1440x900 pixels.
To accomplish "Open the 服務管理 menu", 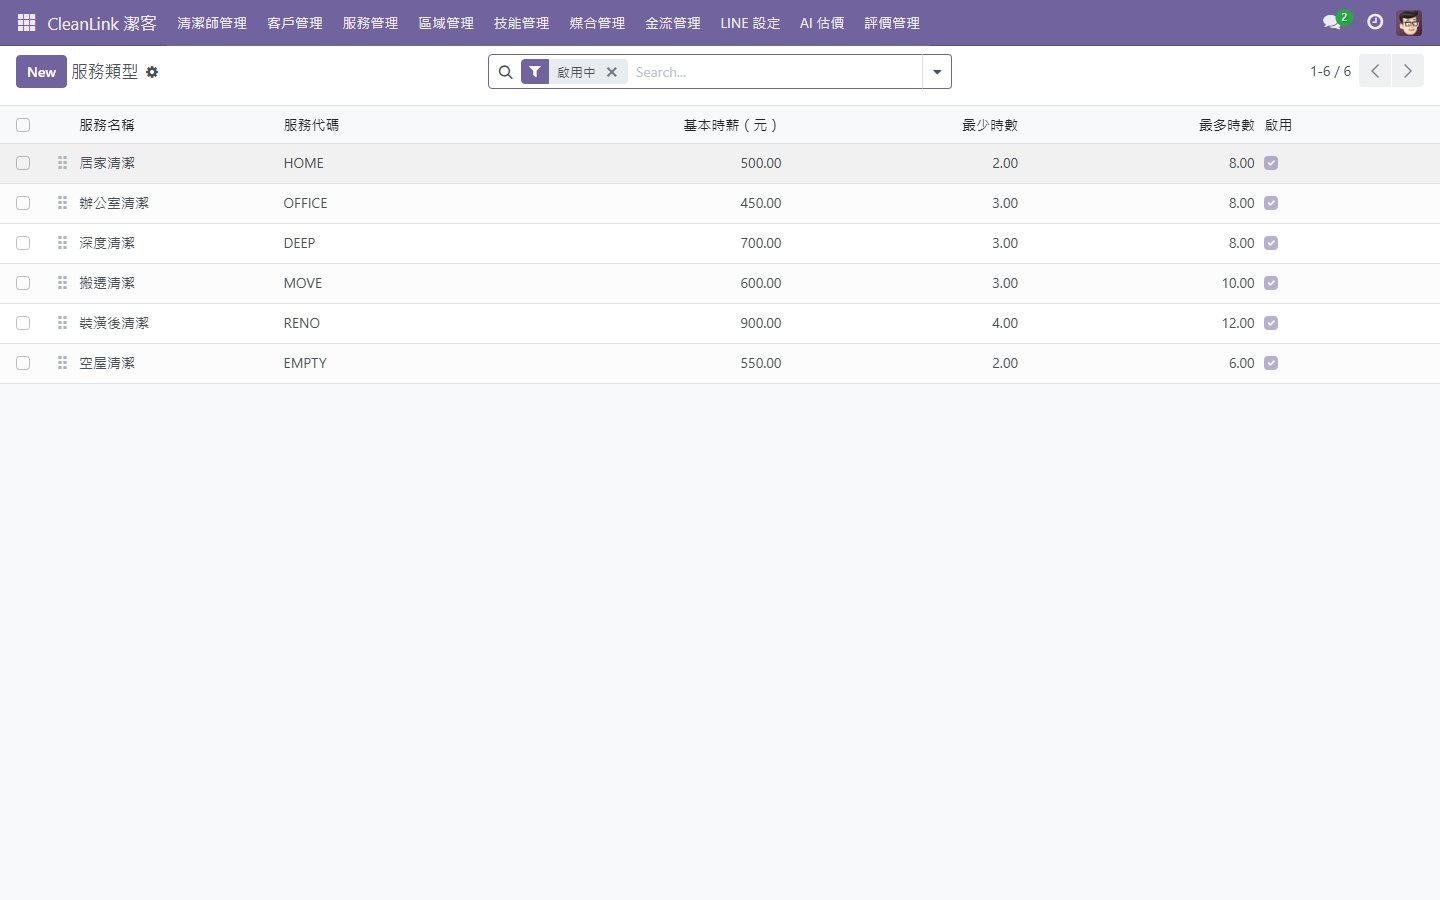I will tap(370, 23).
